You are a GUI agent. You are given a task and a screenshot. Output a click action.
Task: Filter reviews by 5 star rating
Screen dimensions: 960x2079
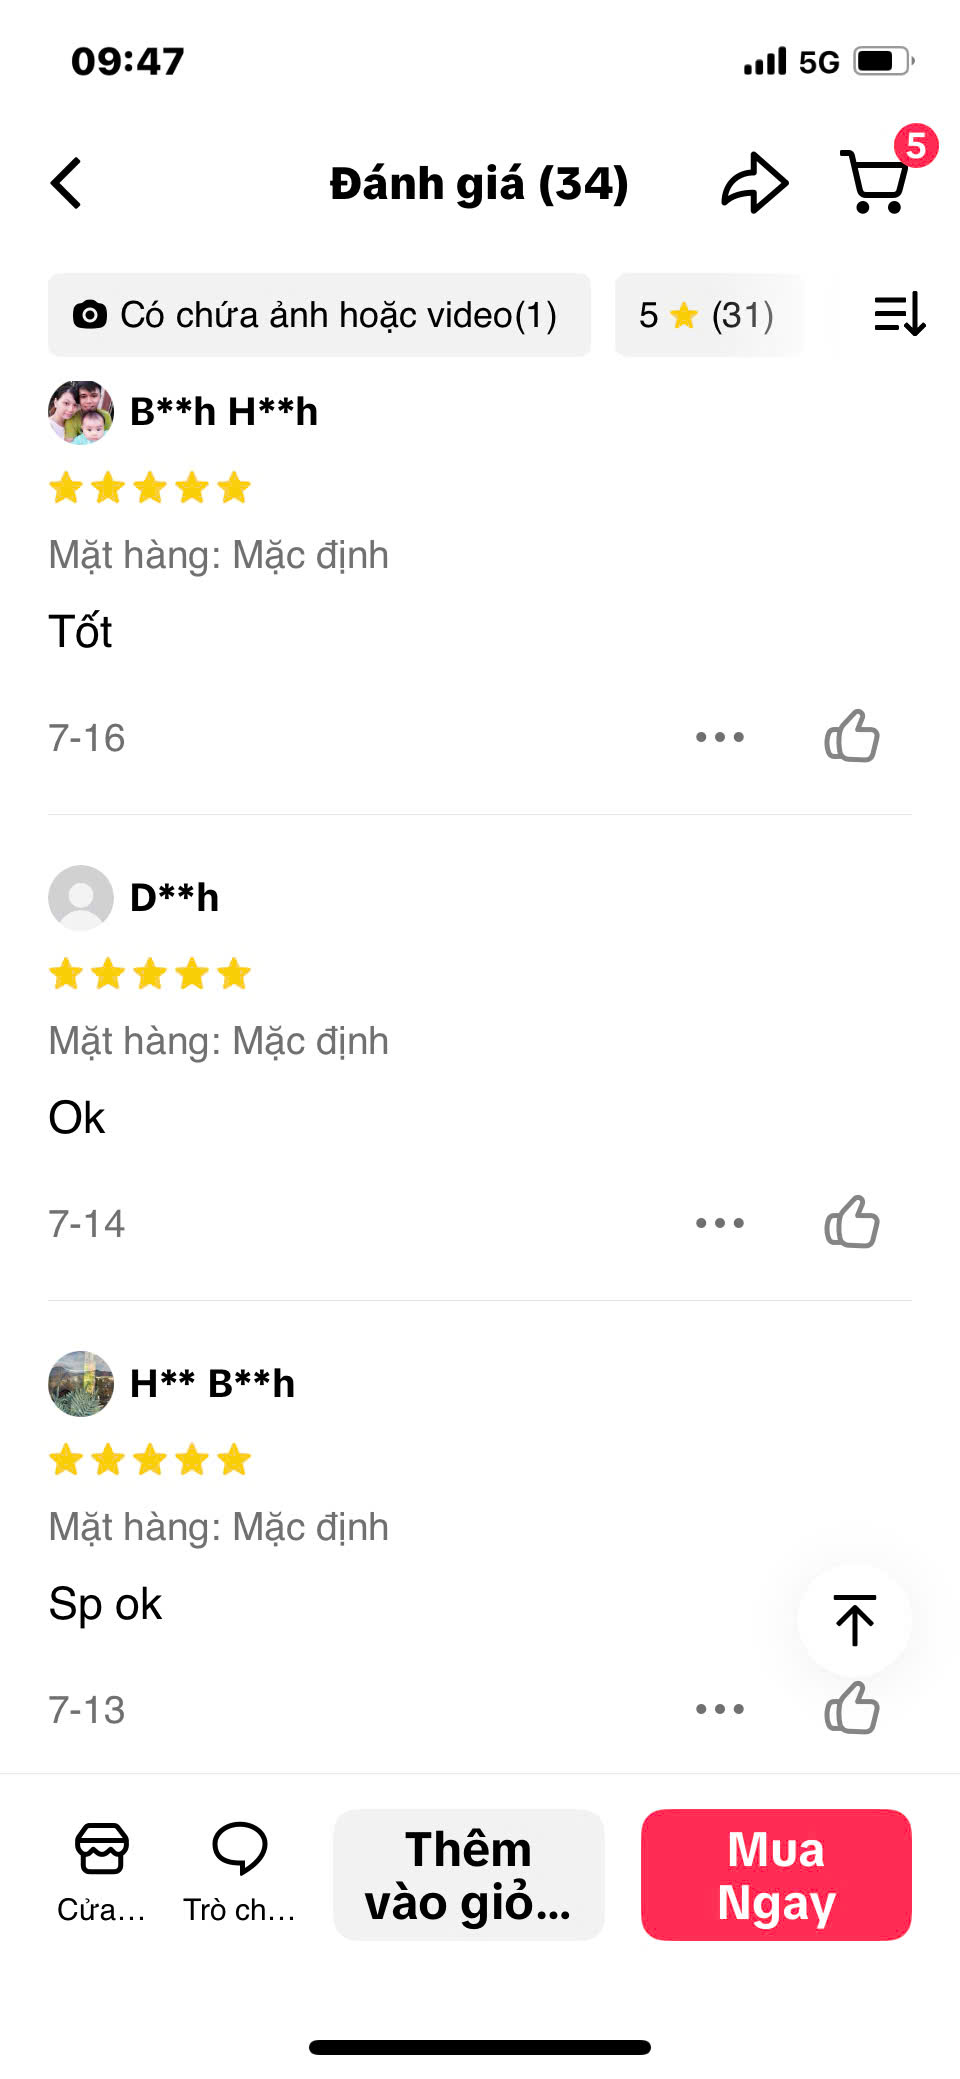pyautogui.click(x=707, y=315)
